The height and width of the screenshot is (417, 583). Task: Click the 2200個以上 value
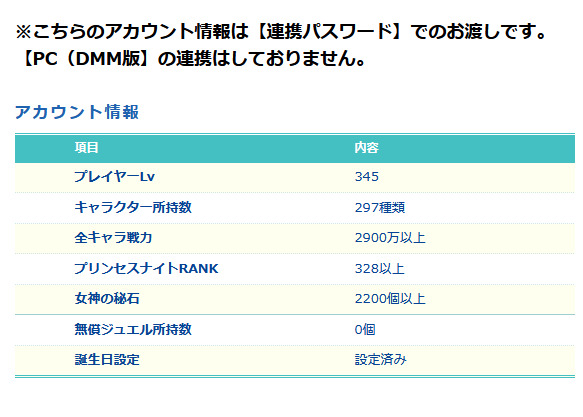click(390, 299)
